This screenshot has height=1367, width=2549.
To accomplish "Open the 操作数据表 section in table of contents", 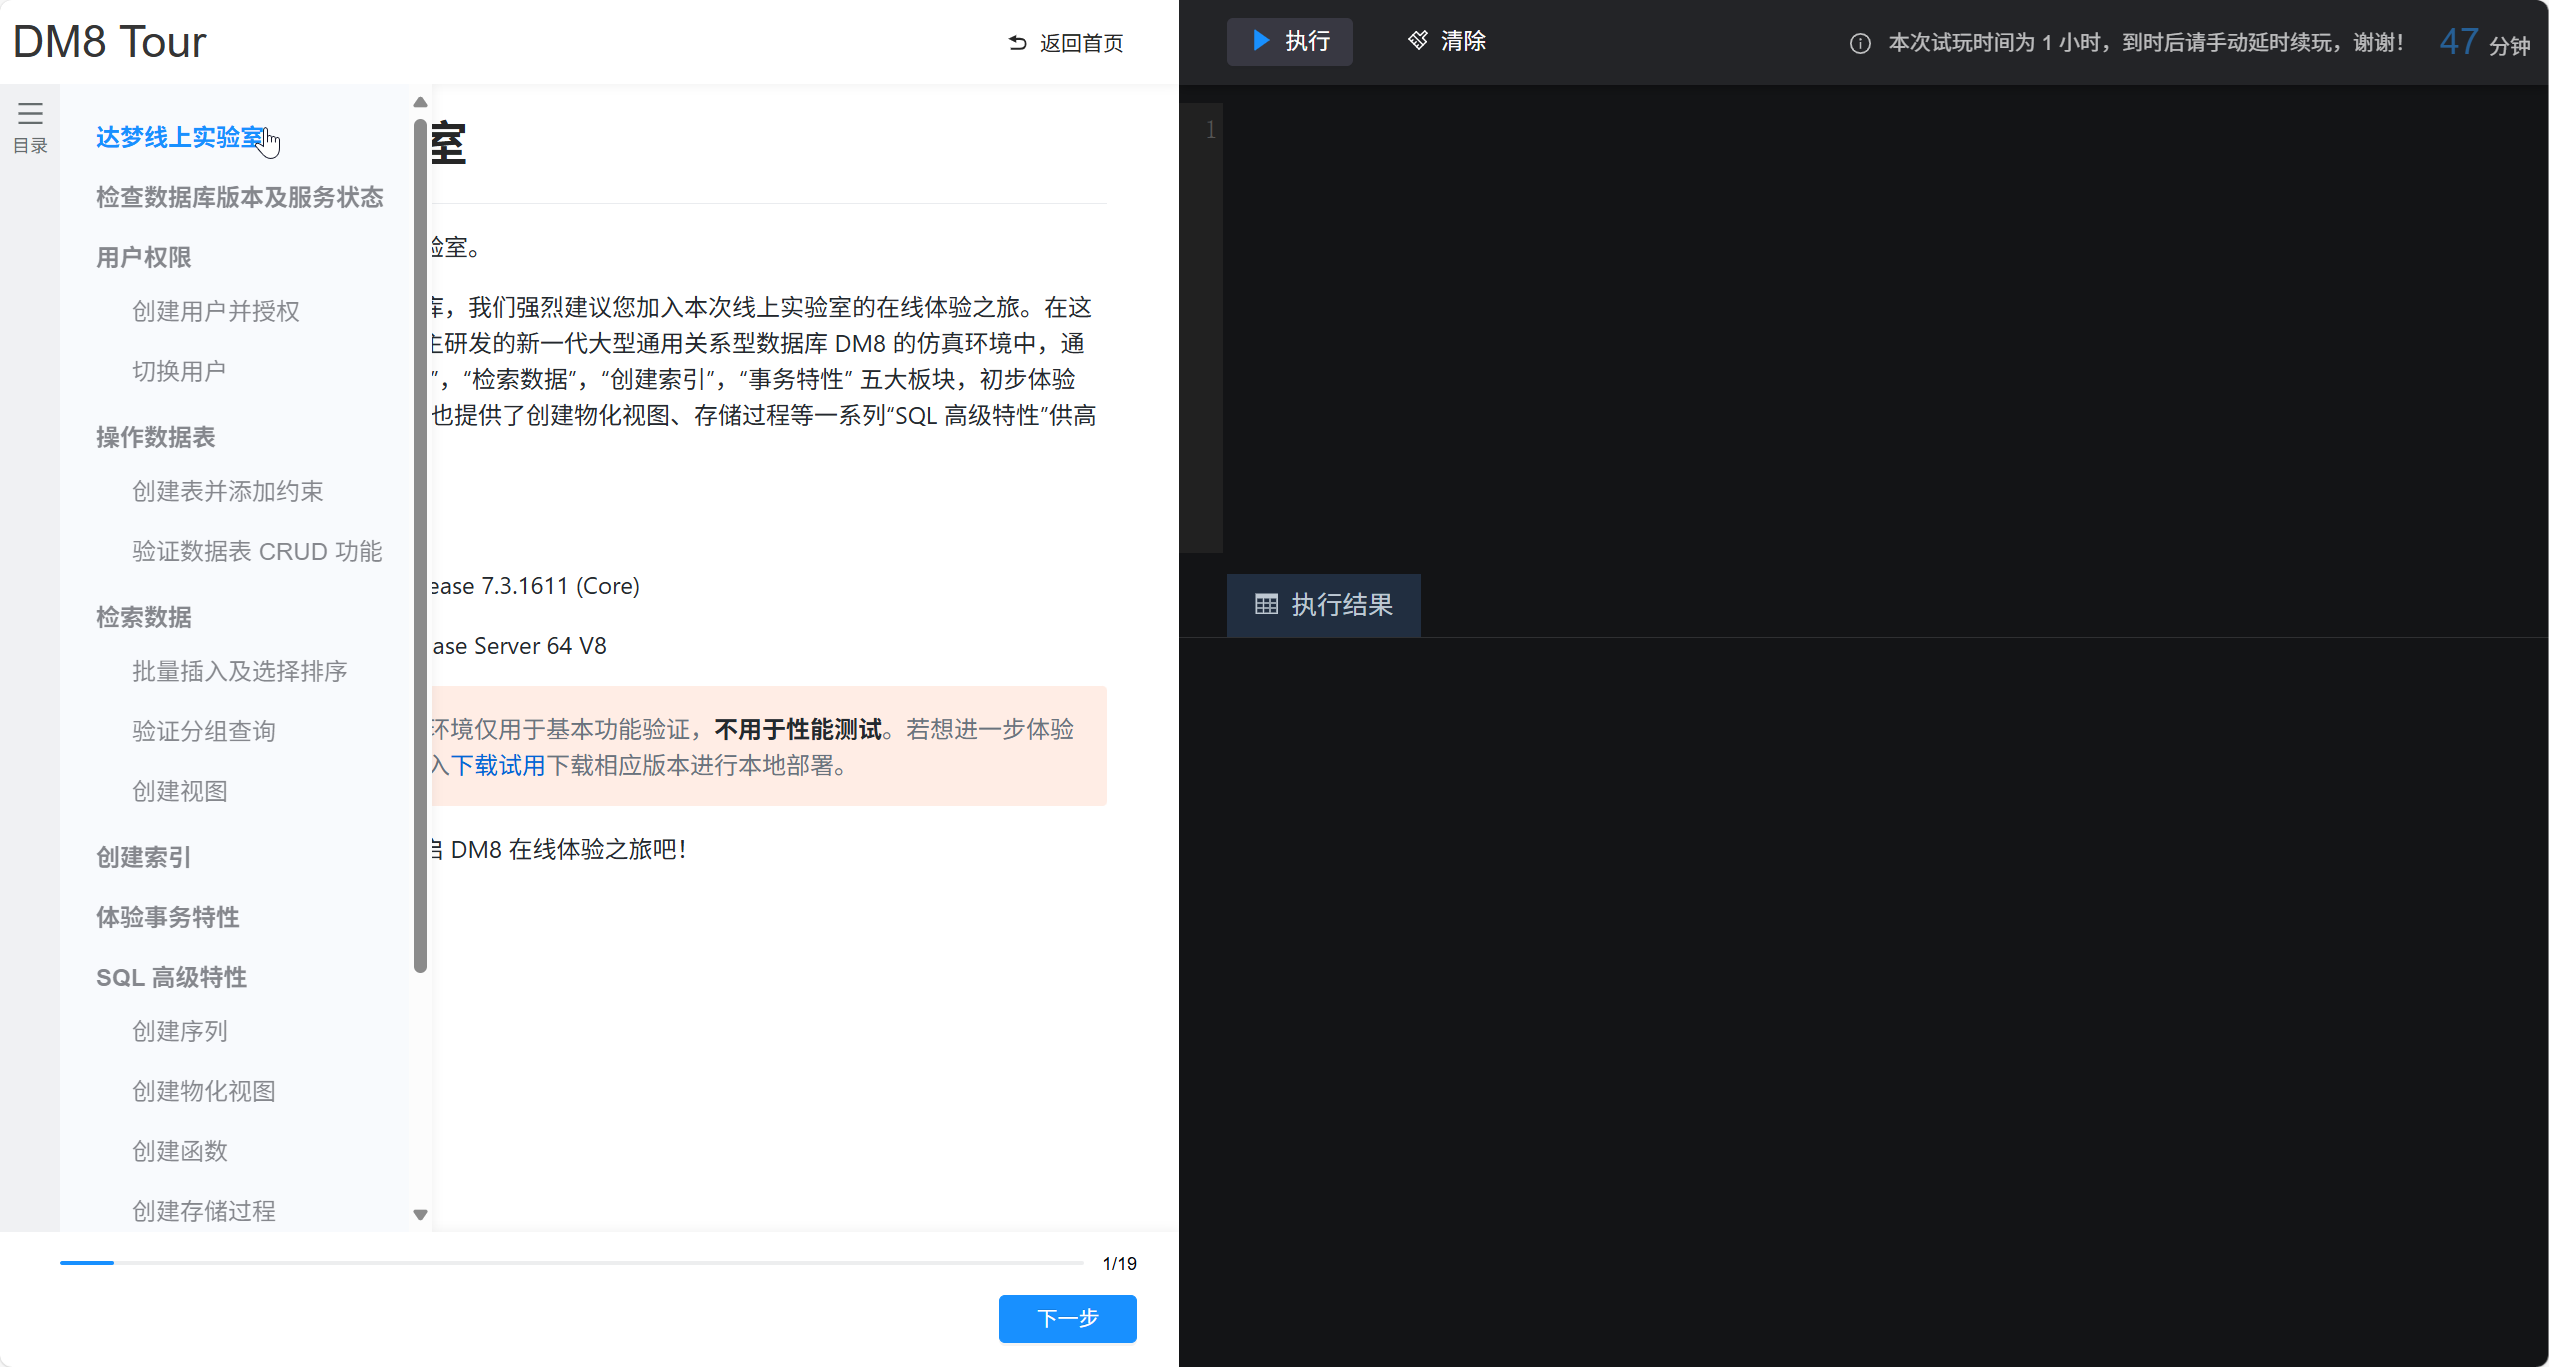I will (155, 437).
